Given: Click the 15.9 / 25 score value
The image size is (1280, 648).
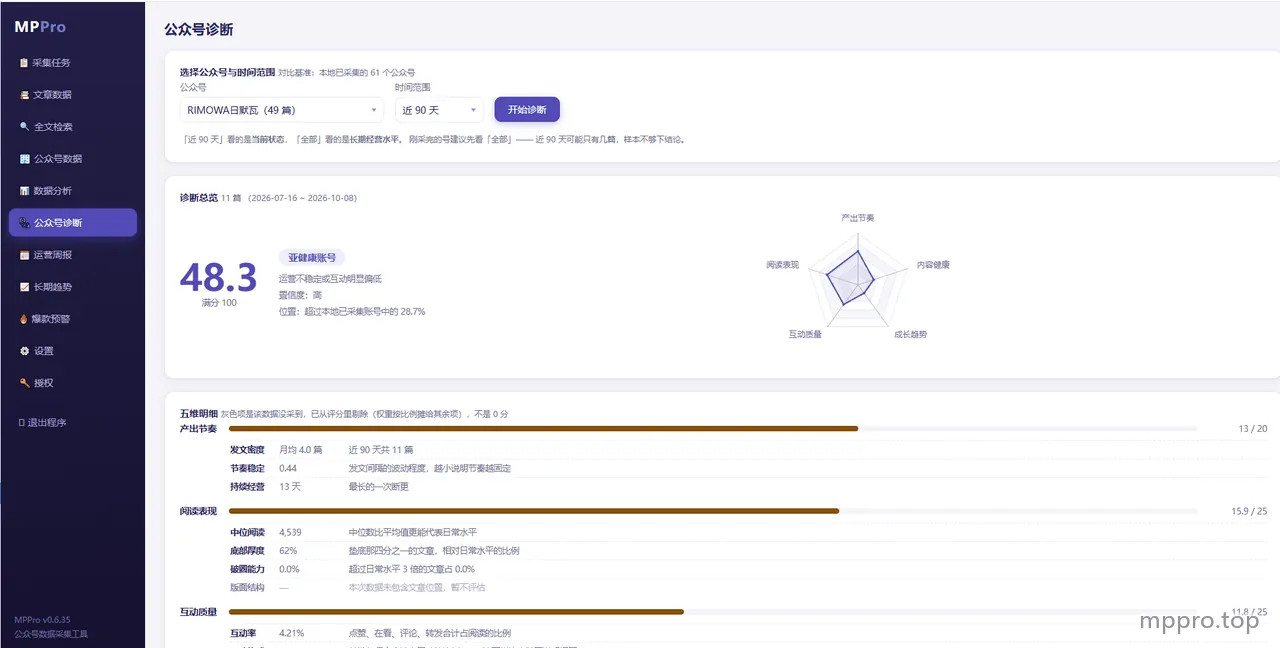Looking at the screenshot, I should [x=1249, y=511].
